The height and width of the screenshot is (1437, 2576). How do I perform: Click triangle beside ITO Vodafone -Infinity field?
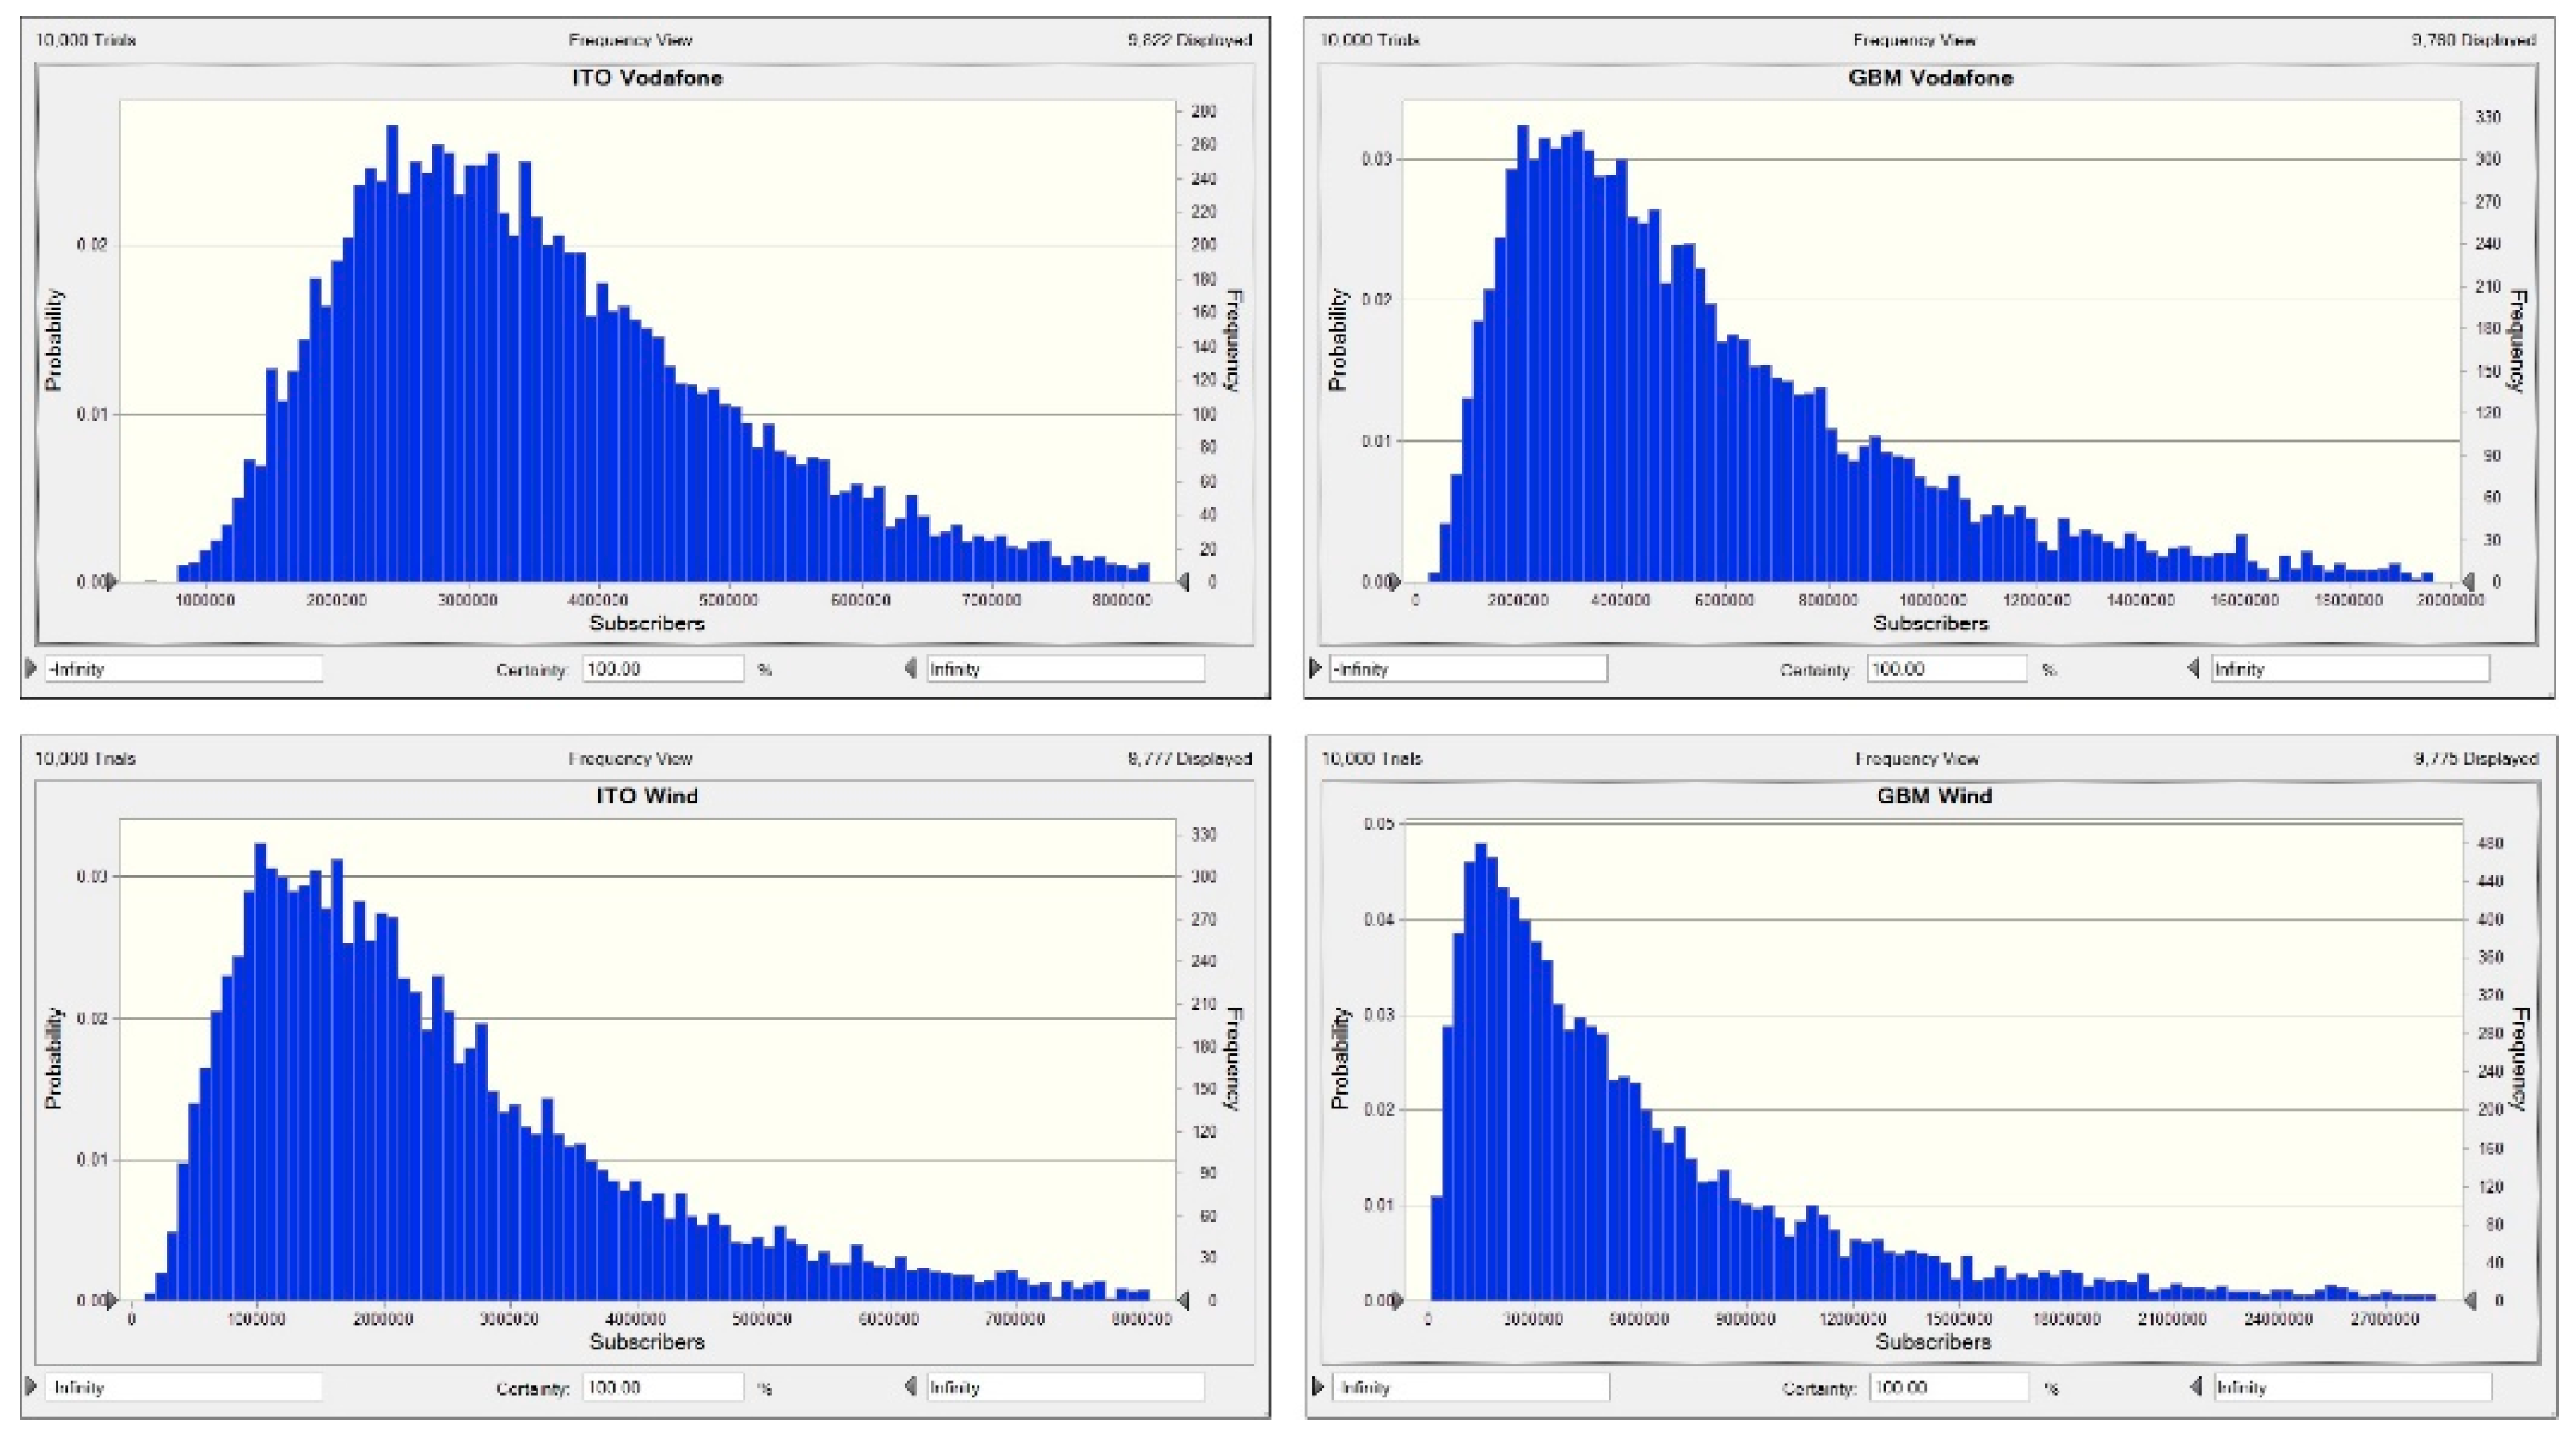31,668
